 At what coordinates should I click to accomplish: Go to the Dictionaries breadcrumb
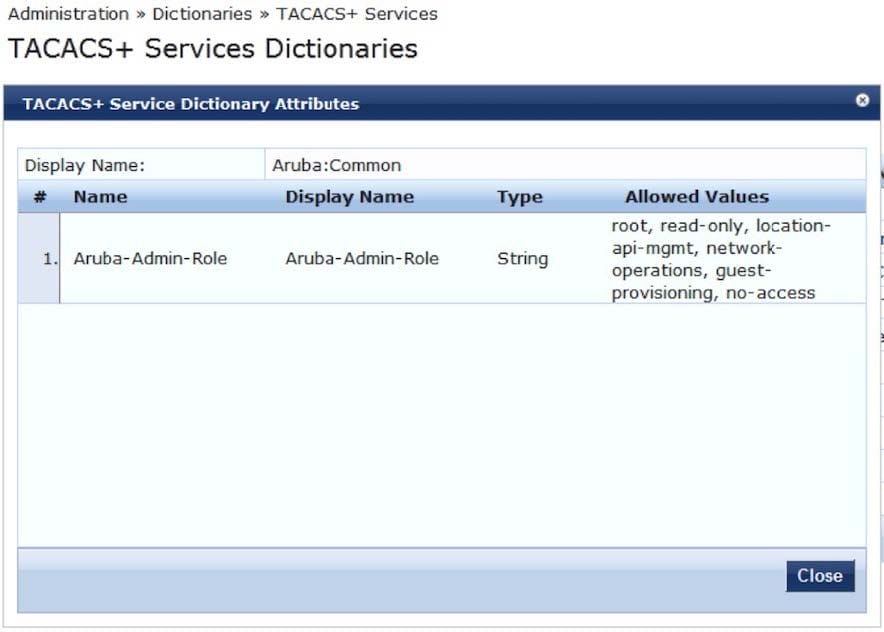(x=202, y=14)
